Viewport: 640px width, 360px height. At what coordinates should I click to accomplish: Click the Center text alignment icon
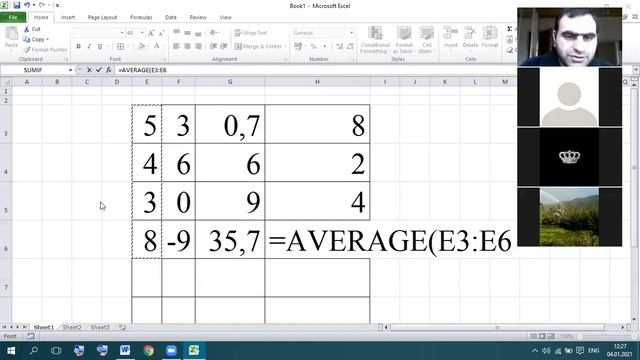point(187,47)
